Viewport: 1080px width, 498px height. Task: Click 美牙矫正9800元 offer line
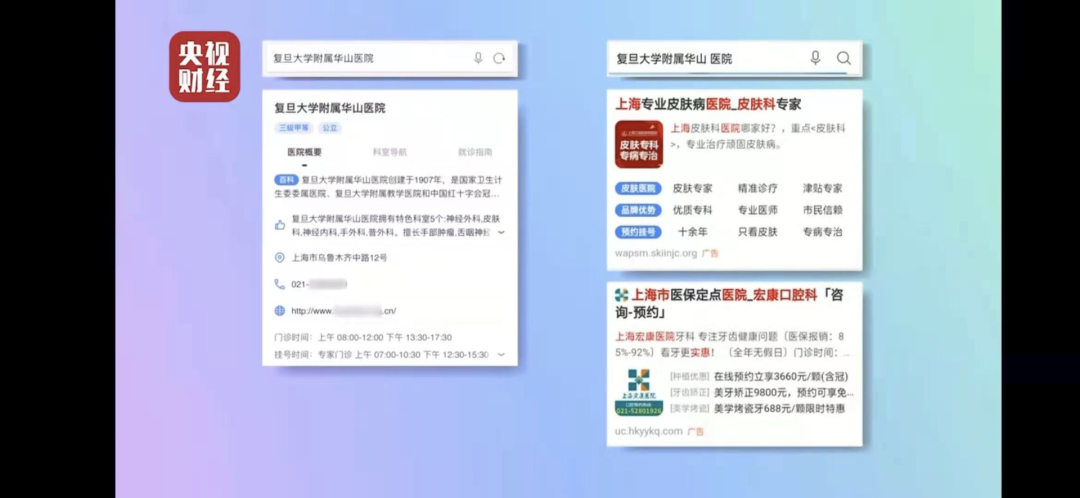(x=784, y=393)
